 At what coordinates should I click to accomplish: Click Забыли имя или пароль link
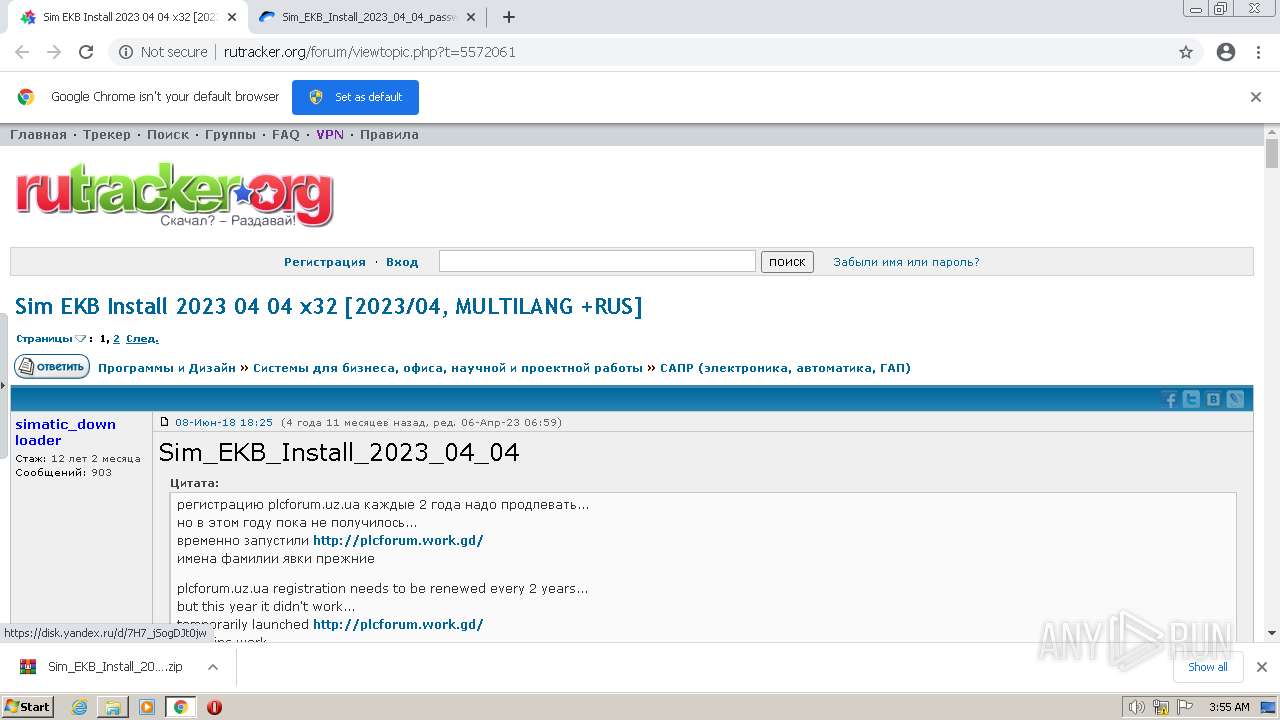[906, 262]
